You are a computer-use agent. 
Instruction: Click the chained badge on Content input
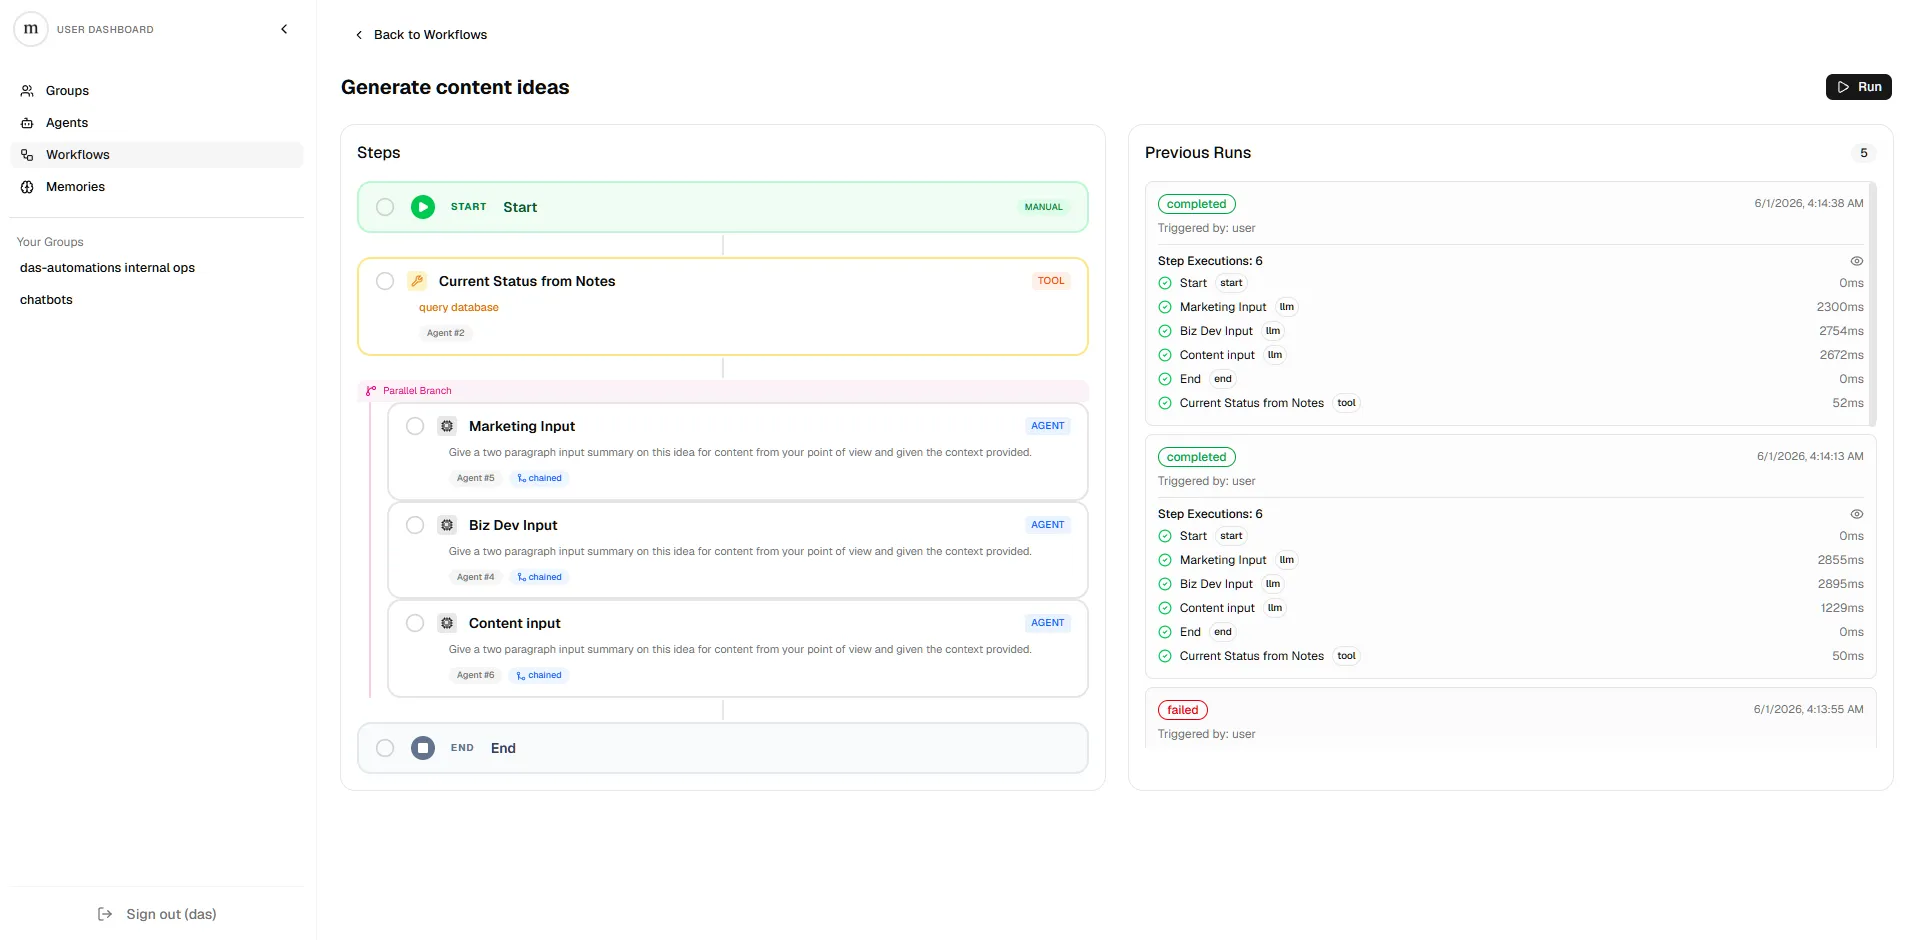pos(539,675)
